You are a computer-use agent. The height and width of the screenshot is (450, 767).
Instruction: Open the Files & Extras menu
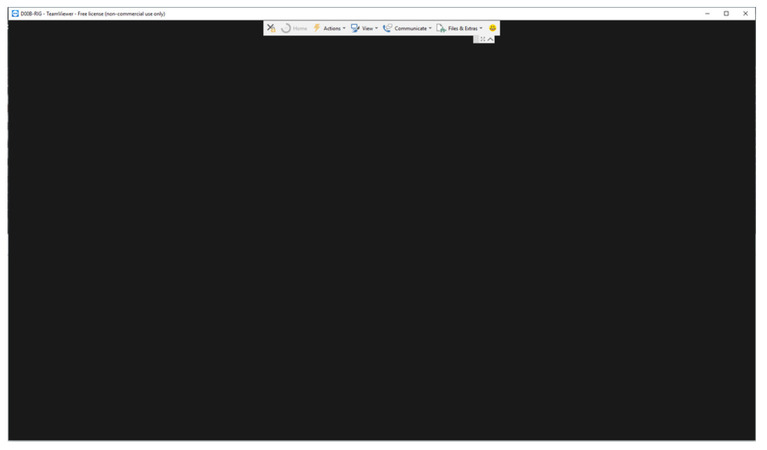tap(459, 28)
